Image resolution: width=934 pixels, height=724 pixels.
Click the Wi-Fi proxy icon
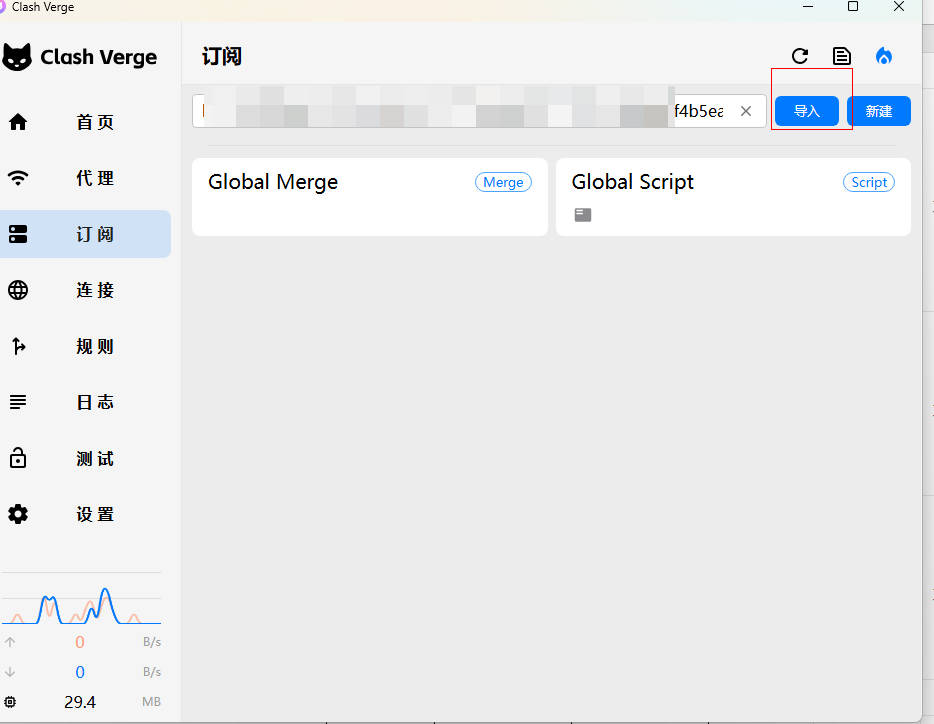tap(18, 178)
